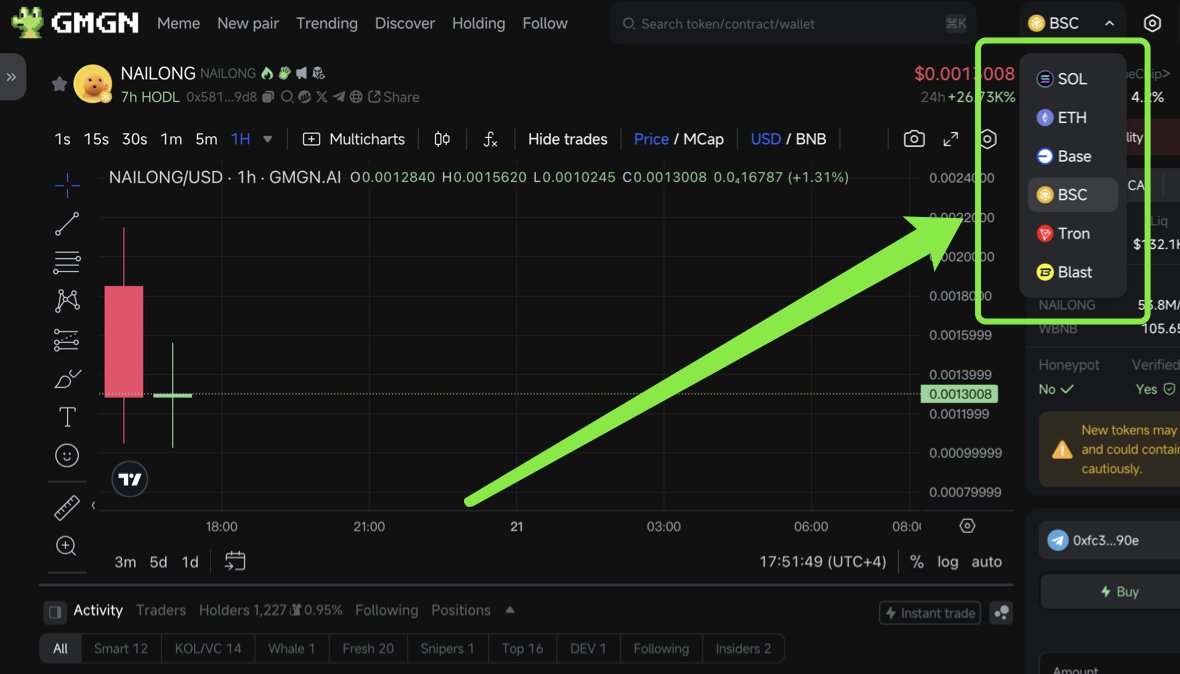
Task: Choose Base from chain list
Action: click(1072, 156)
